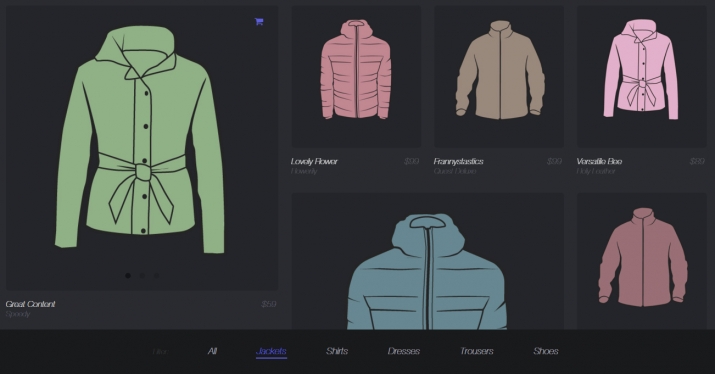Click the Flowerly brand label
715x374 pixels.
click(x=304, y=171)
